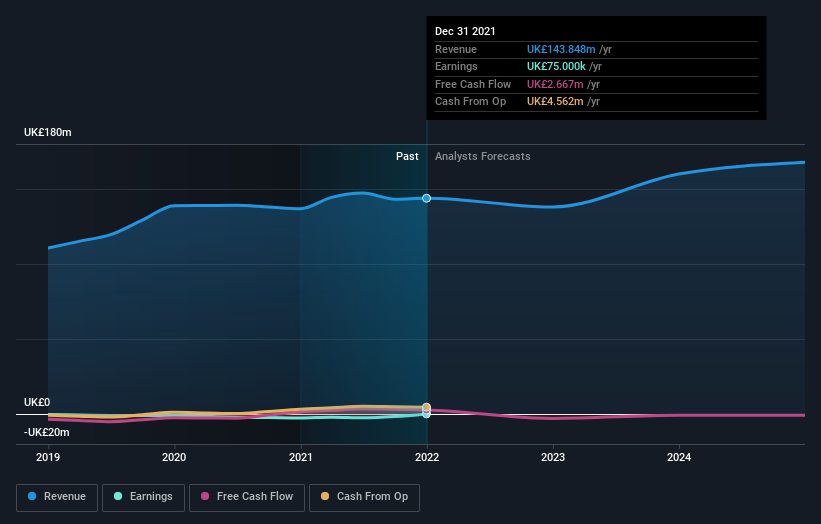Click the teal Earnings legend dot
Image resolution: width=821 pixels, height=524 pixels.
pos(118,496)
